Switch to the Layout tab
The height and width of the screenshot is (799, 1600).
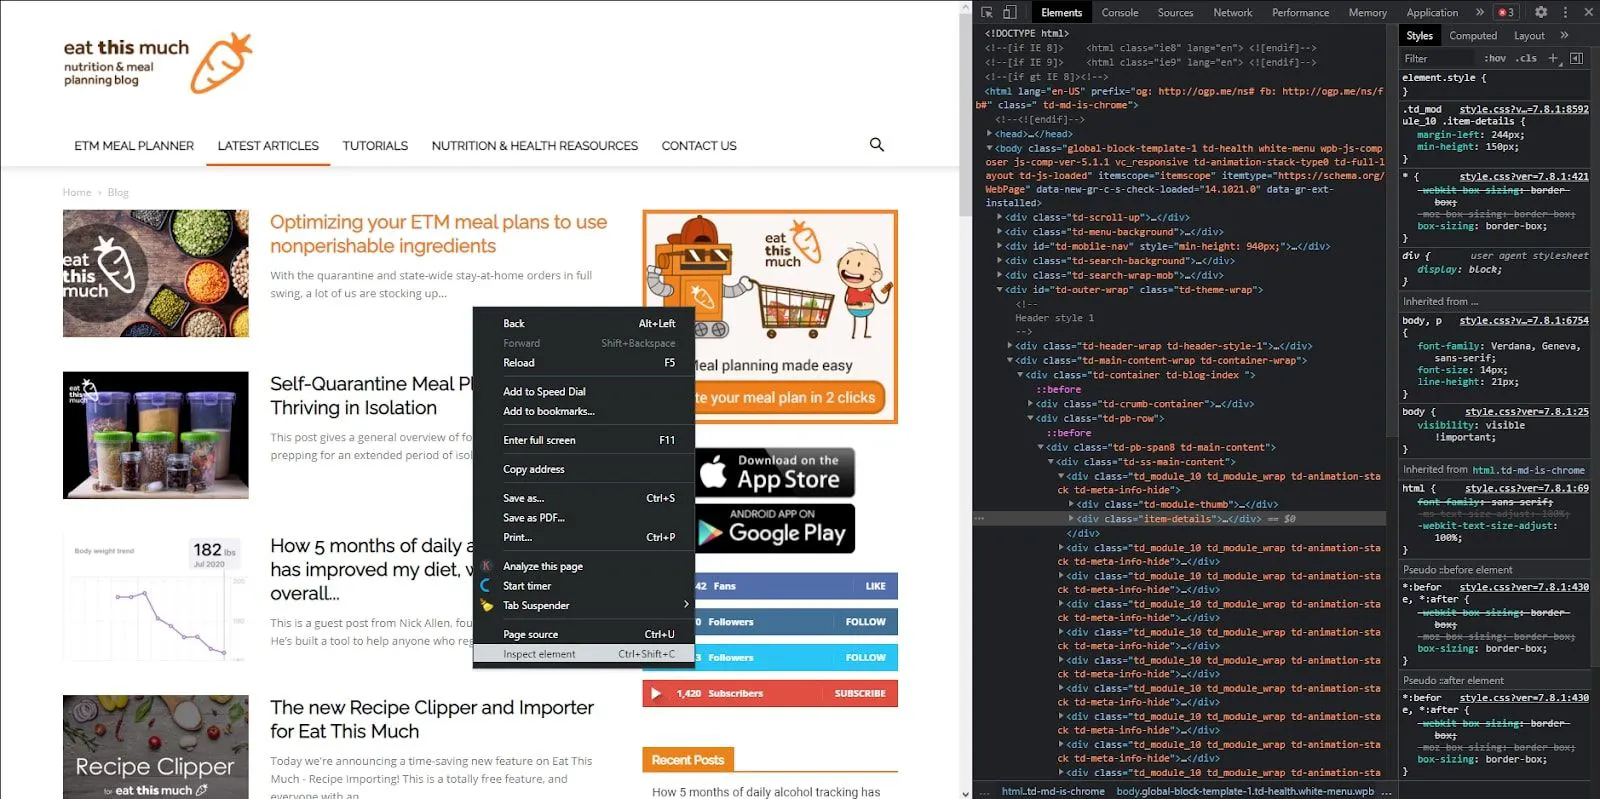pyautogui.click(x=1529, y=36)
